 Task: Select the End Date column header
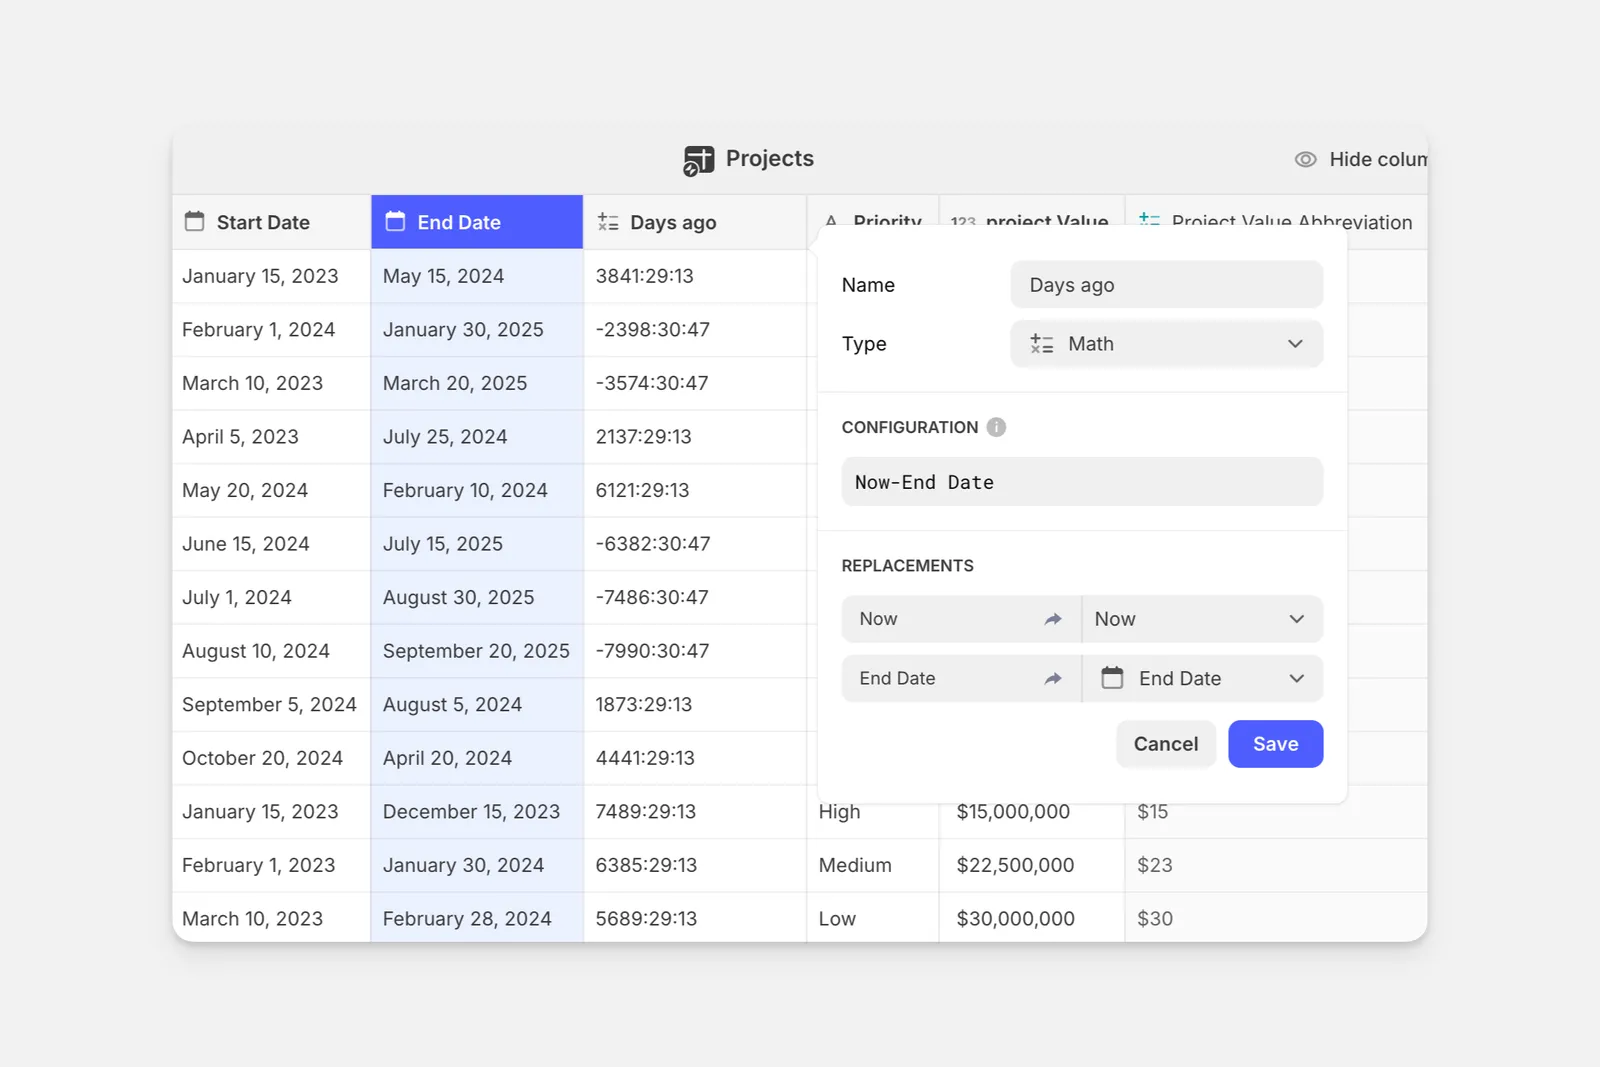tap(477, 222)
